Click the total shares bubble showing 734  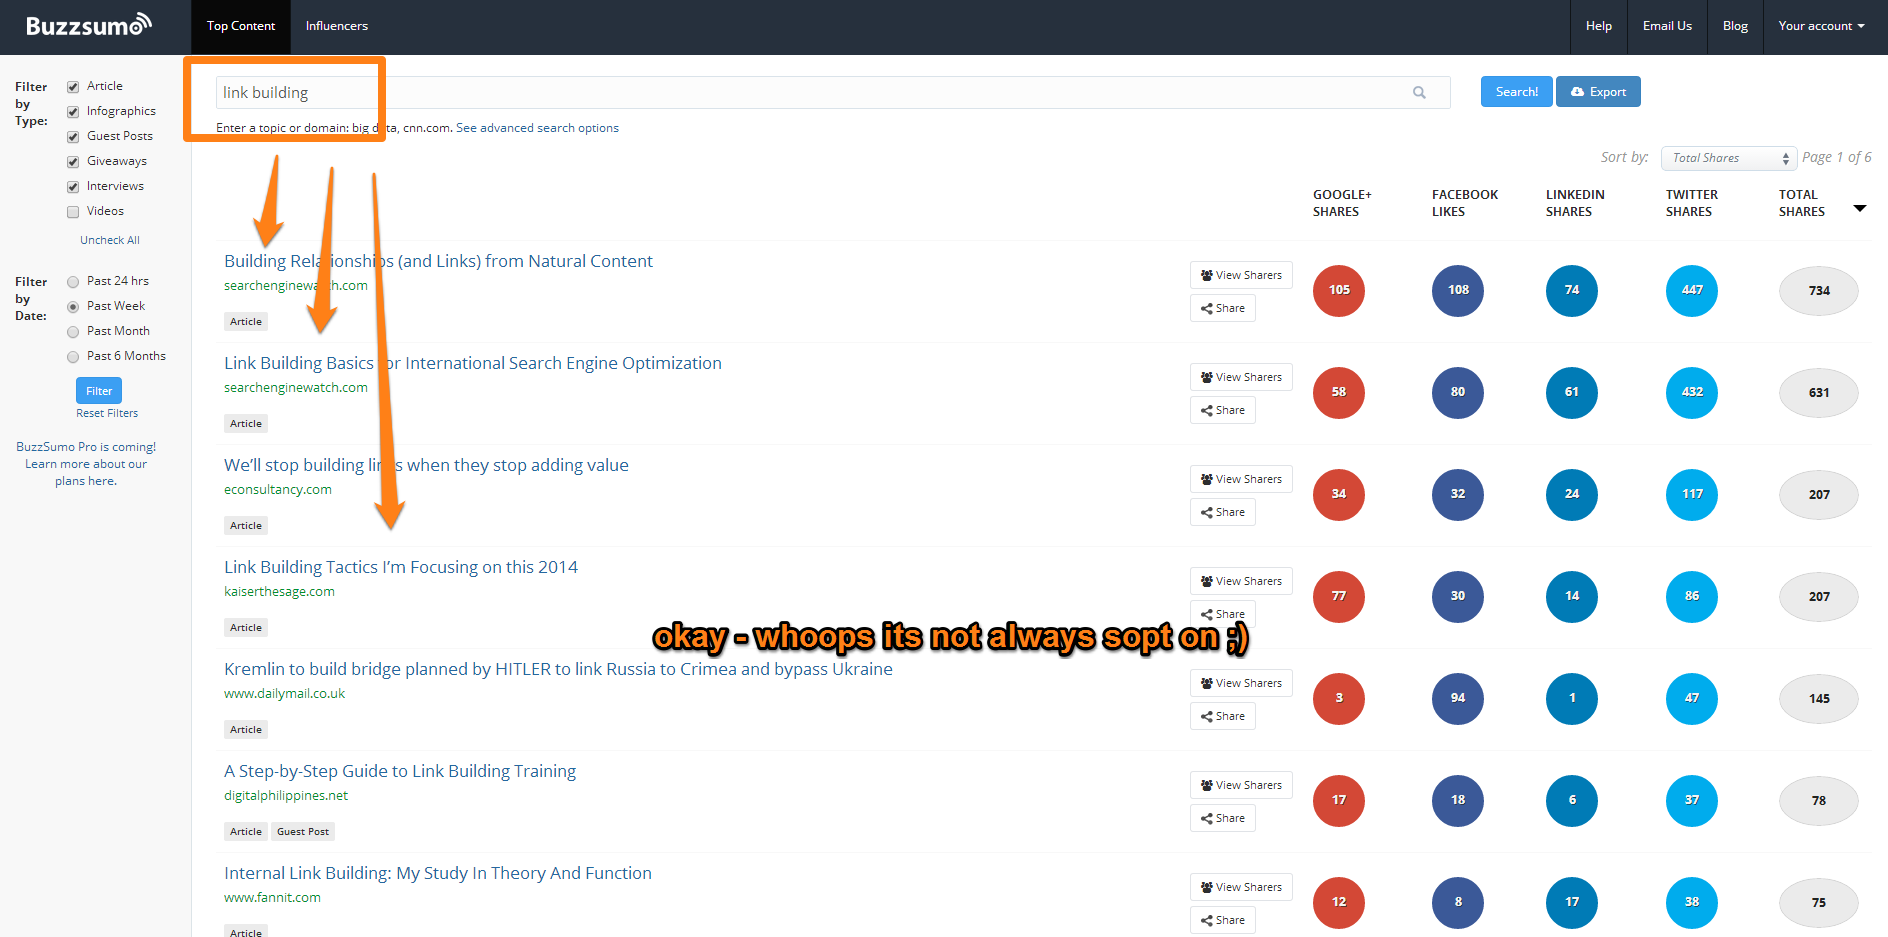pos(1818,291)
